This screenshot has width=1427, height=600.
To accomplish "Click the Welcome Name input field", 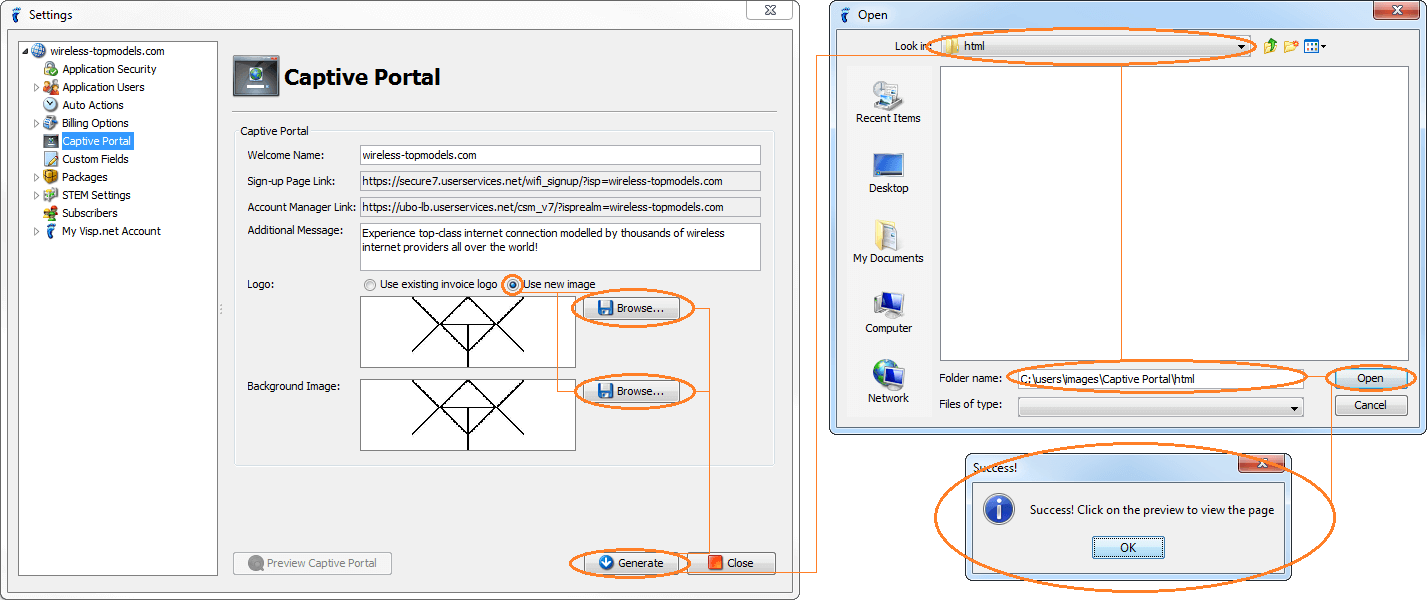I will (560, 155).
